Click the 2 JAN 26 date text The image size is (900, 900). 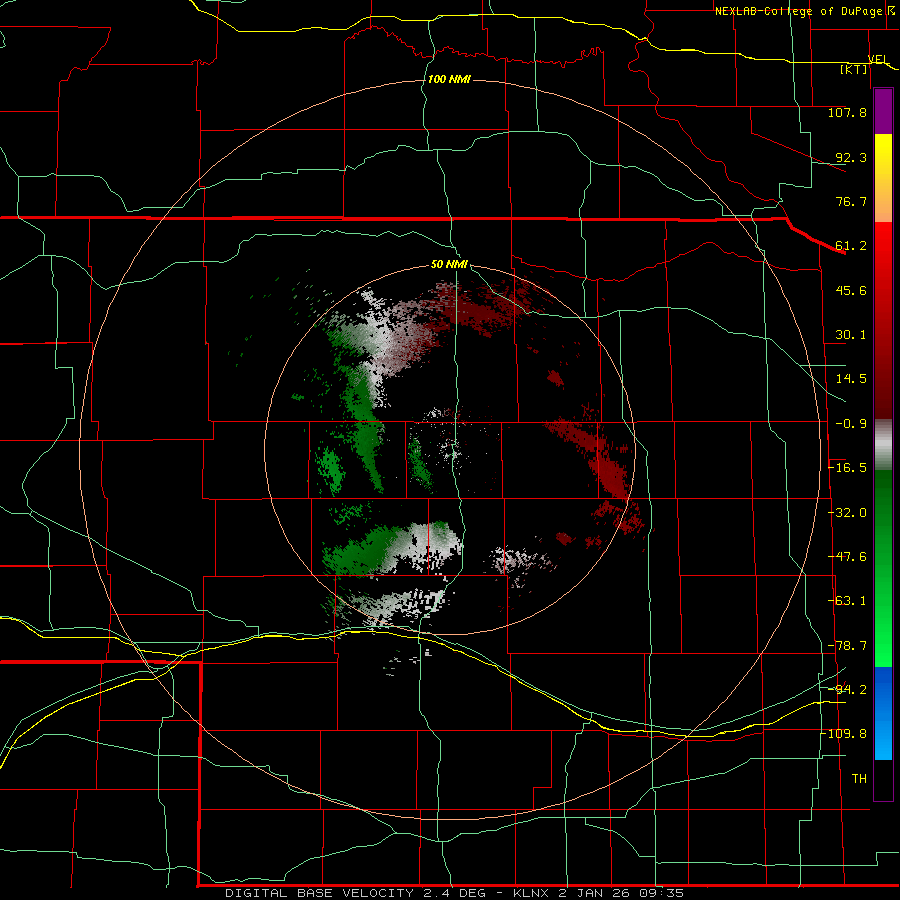(593, 893)
